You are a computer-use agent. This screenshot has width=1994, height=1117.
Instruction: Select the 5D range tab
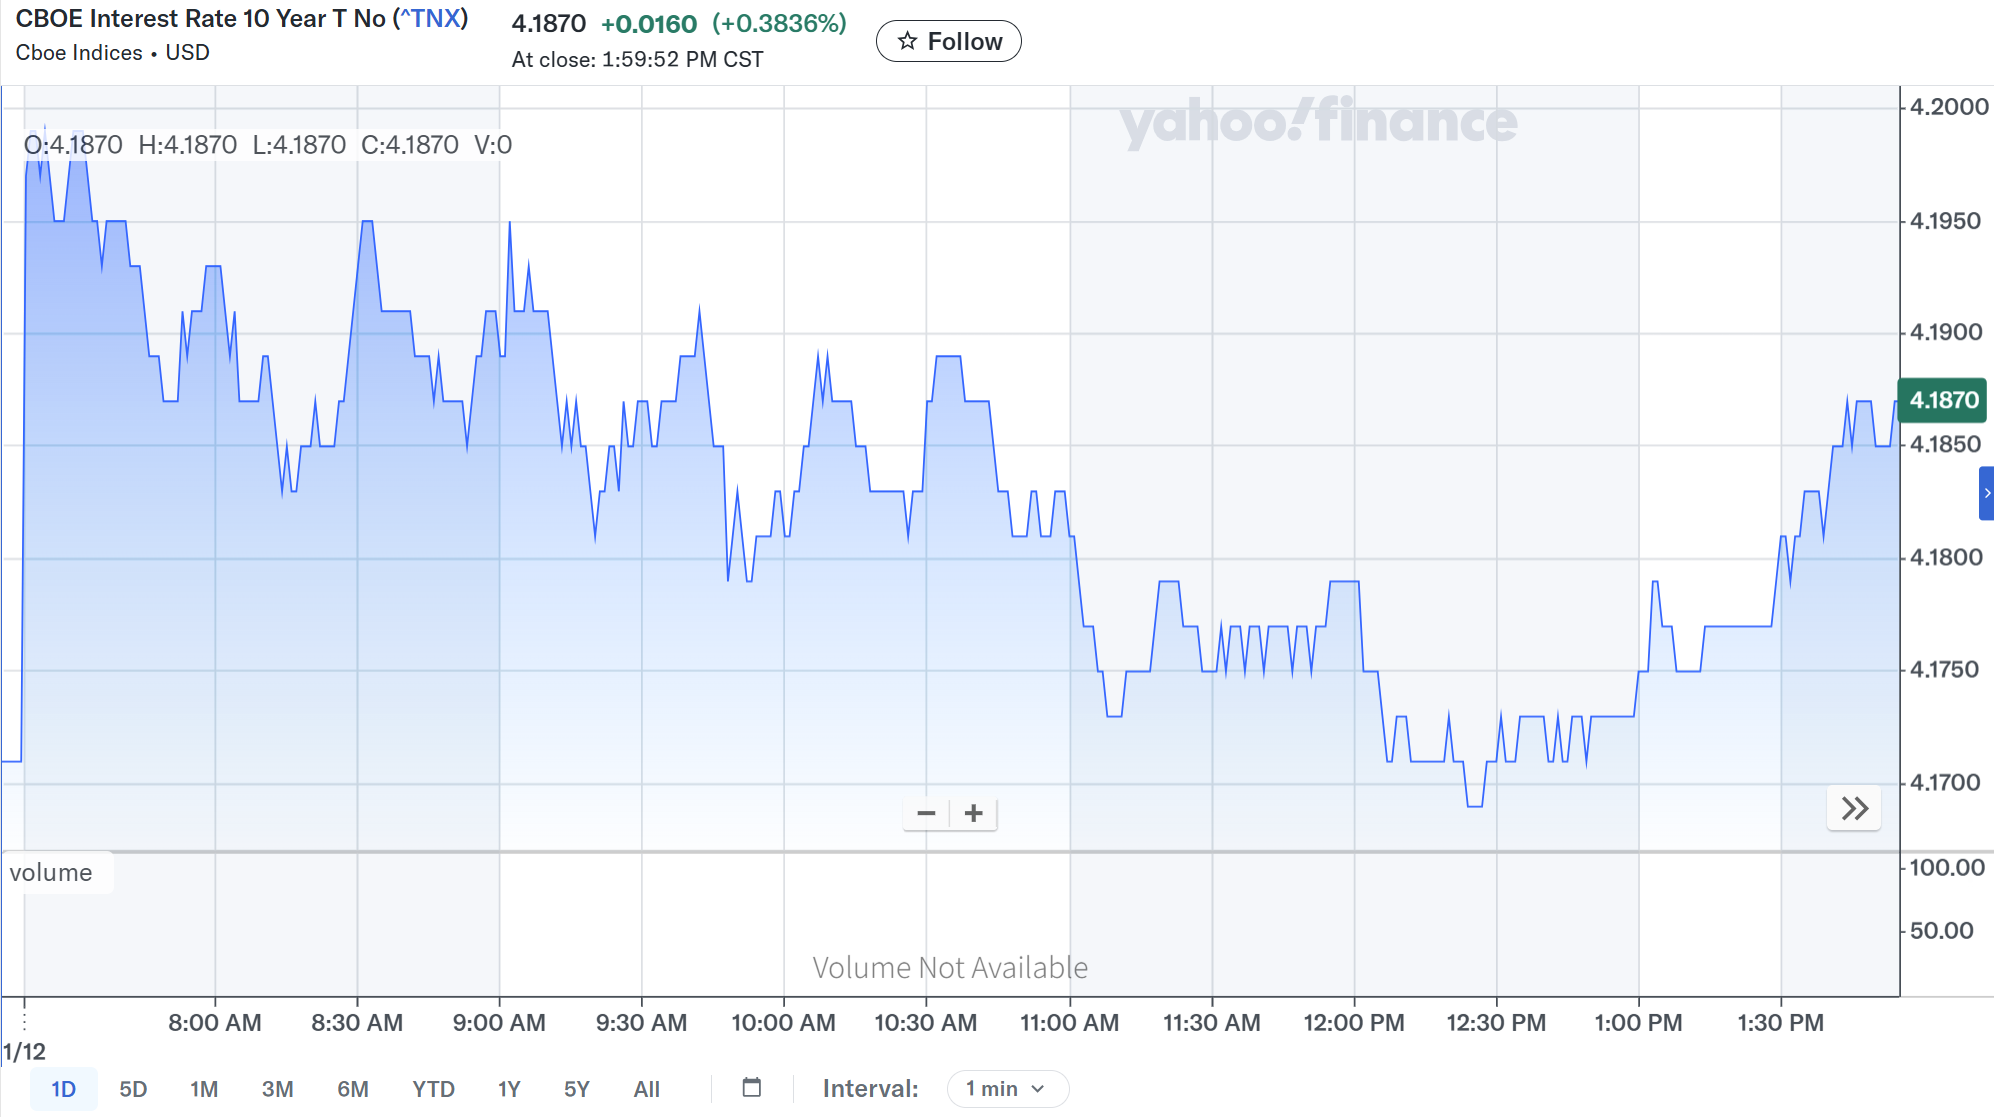coord(133,1088)
